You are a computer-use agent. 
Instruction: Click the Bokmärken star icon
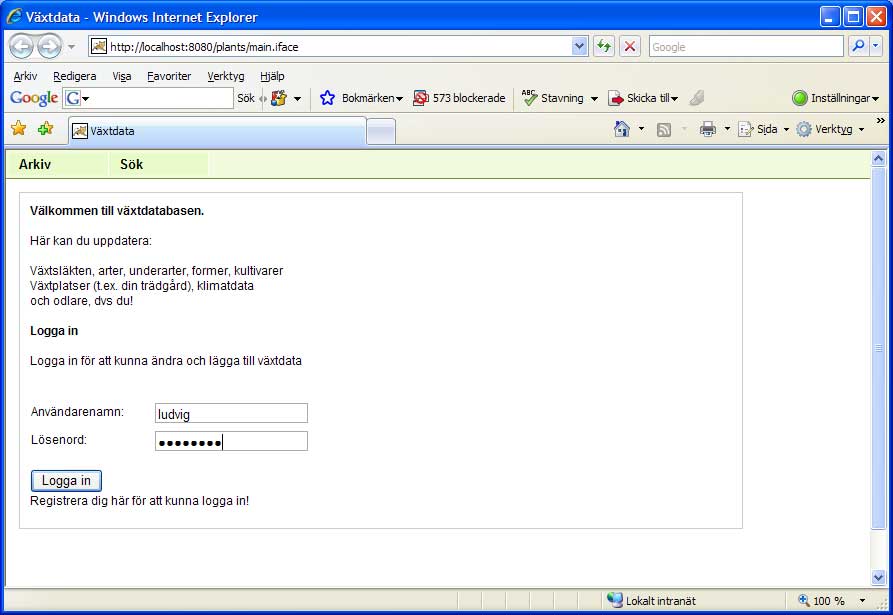point(327,98)
